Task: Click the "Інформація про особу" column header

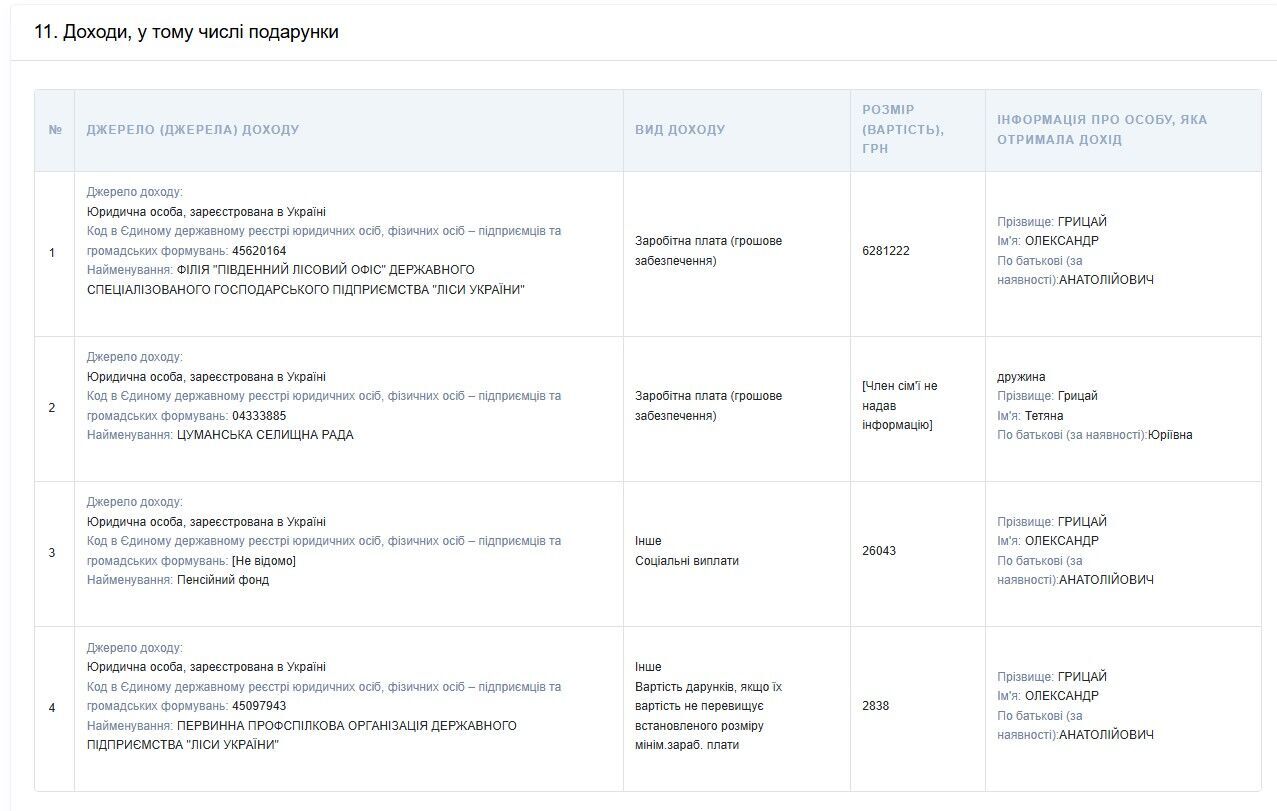Action: click(1102, 130)
